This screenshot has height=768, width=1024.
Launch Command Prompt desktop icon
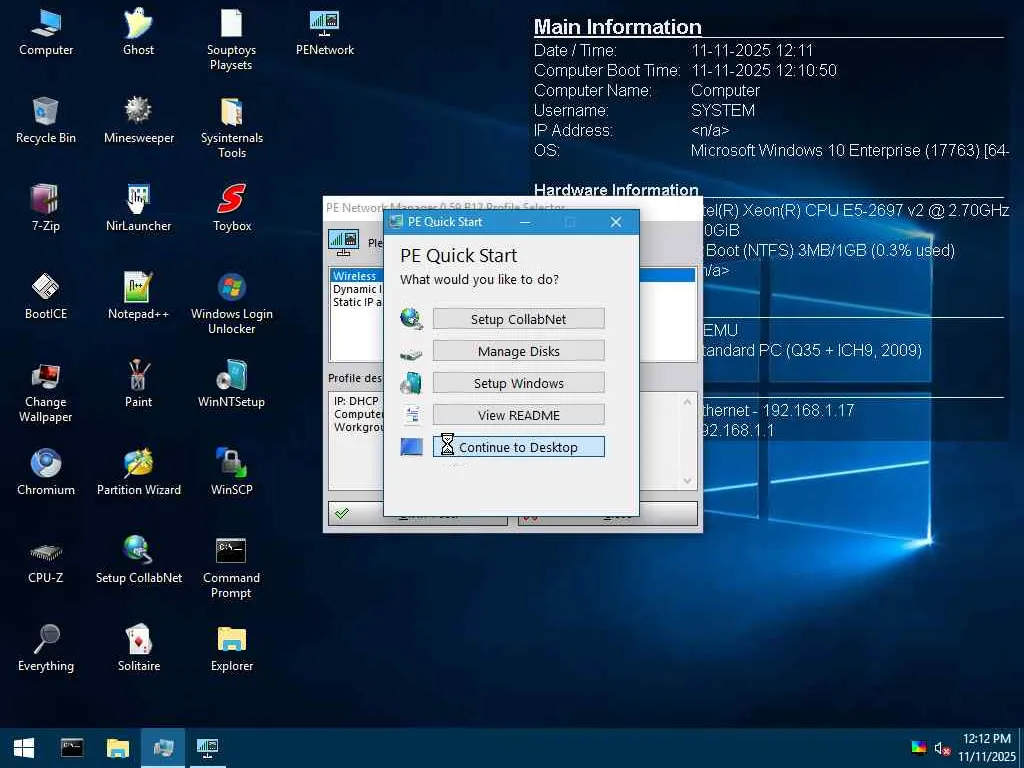click(231, 568)
